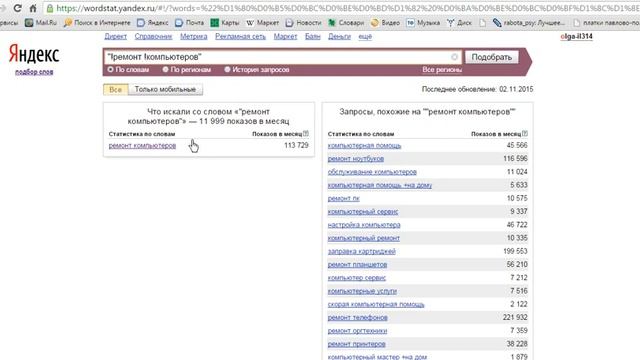
Task: Select the По регионам radio button
Action: point(165,70)
